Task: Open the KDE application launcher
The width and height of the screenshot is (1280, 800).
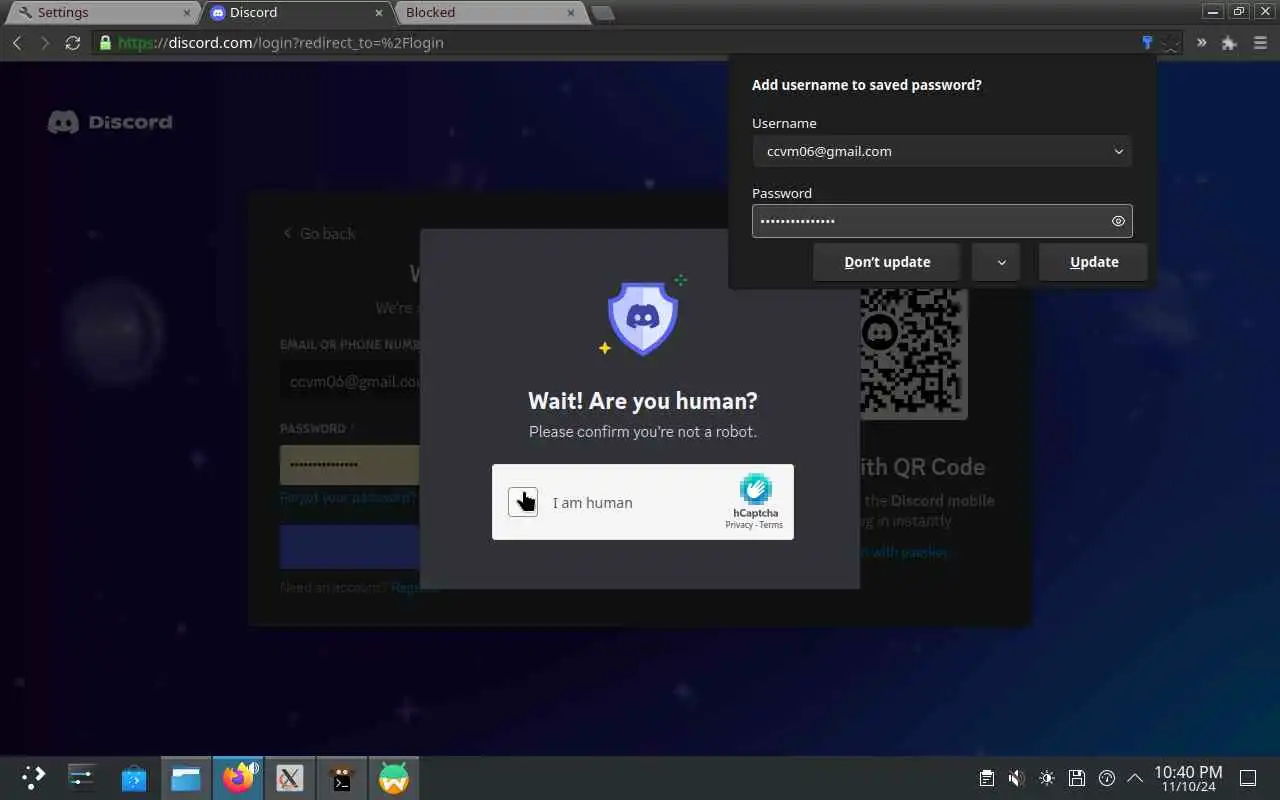Action: (33, 777)
